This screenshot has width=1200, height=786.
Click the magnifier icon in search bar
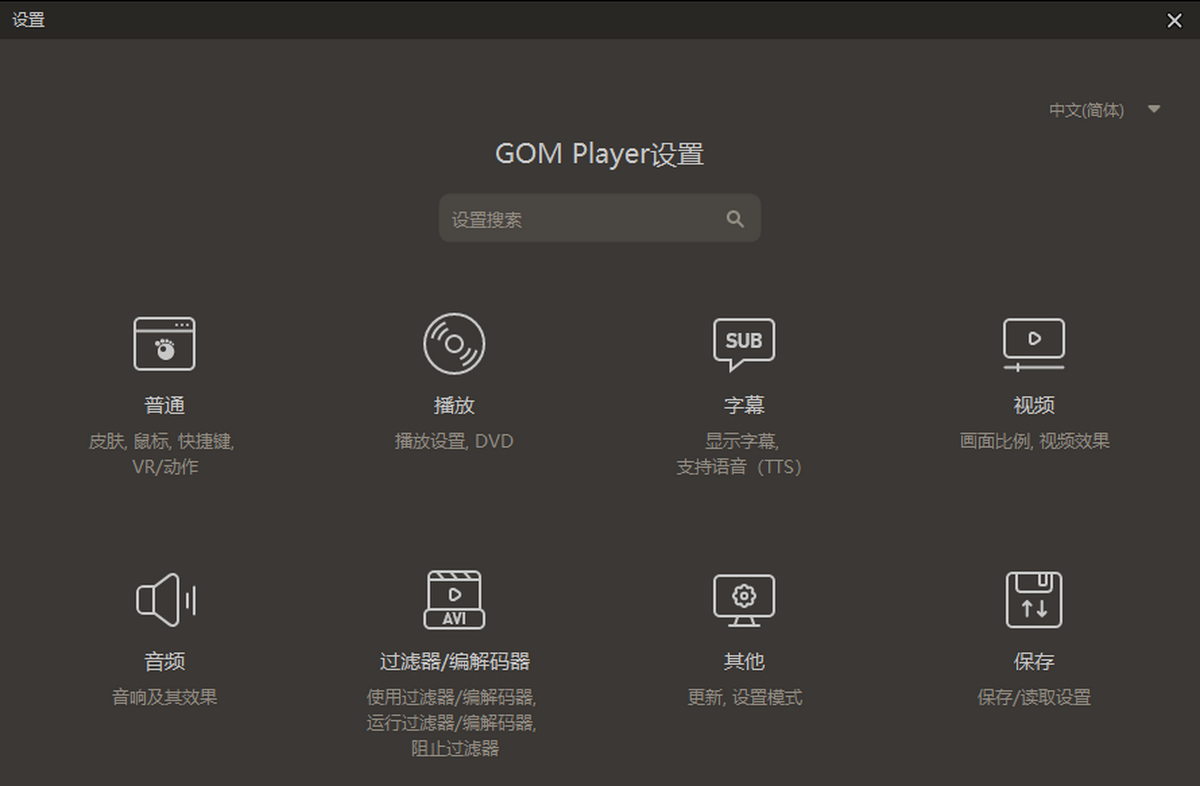tap(735, 218)
